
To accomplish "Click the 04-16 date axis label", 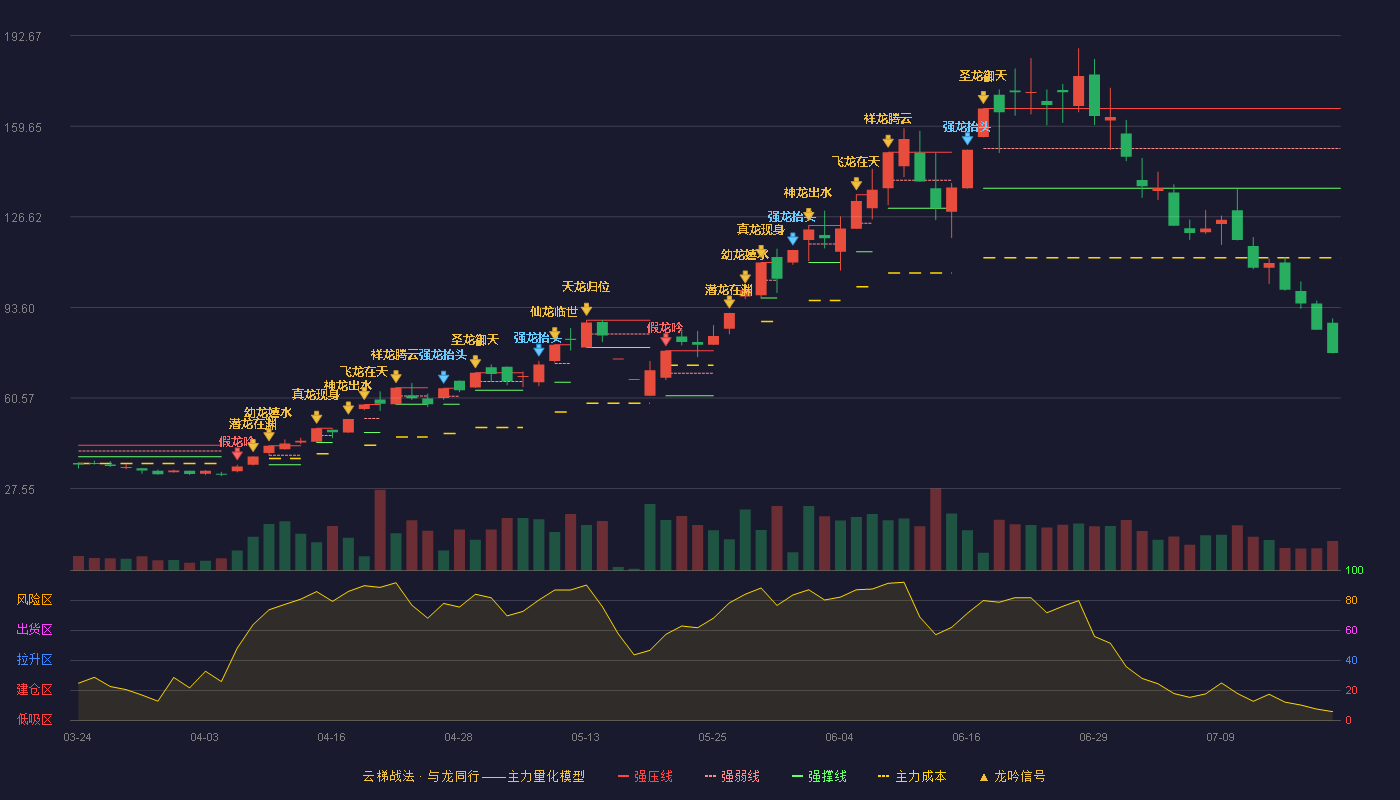I will [x=331, y=737].
